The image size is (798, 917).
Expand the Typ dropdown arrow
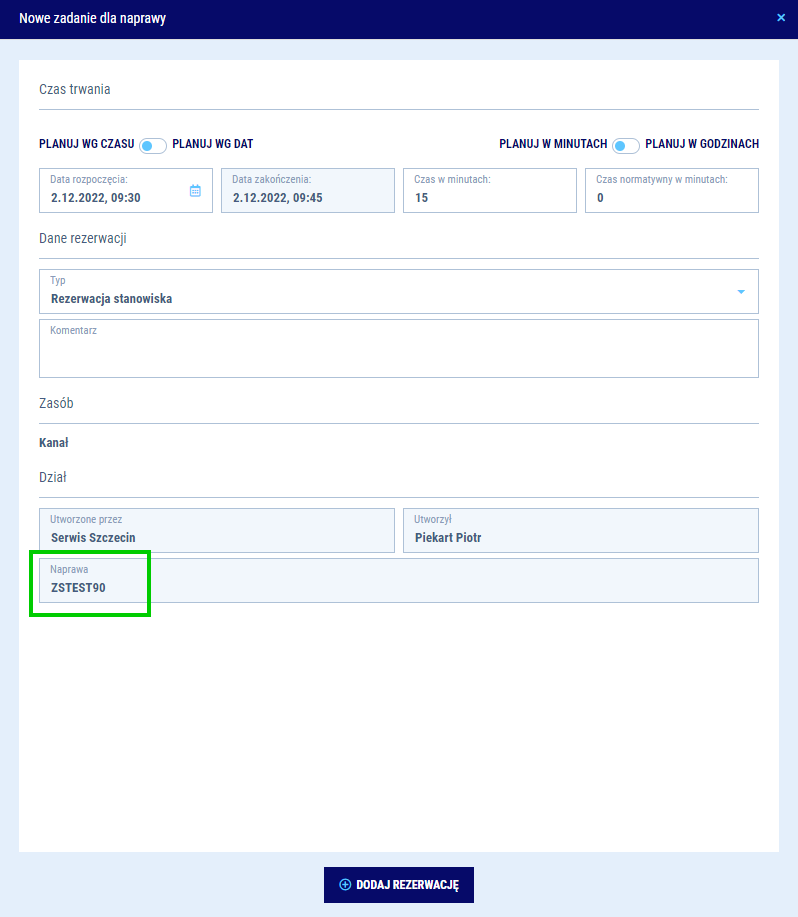coord(741,292)
